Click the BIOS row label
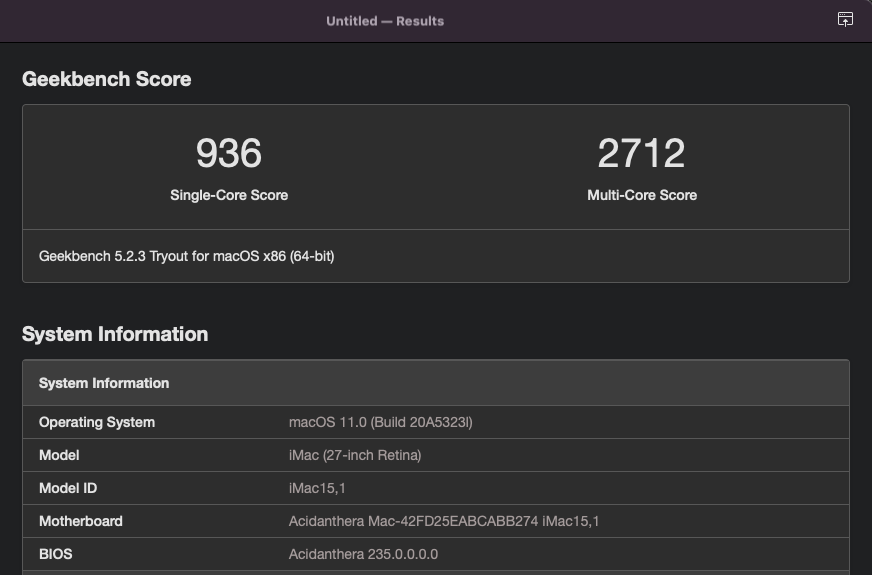This screenshot has height=575, width=872. (56, 554)
